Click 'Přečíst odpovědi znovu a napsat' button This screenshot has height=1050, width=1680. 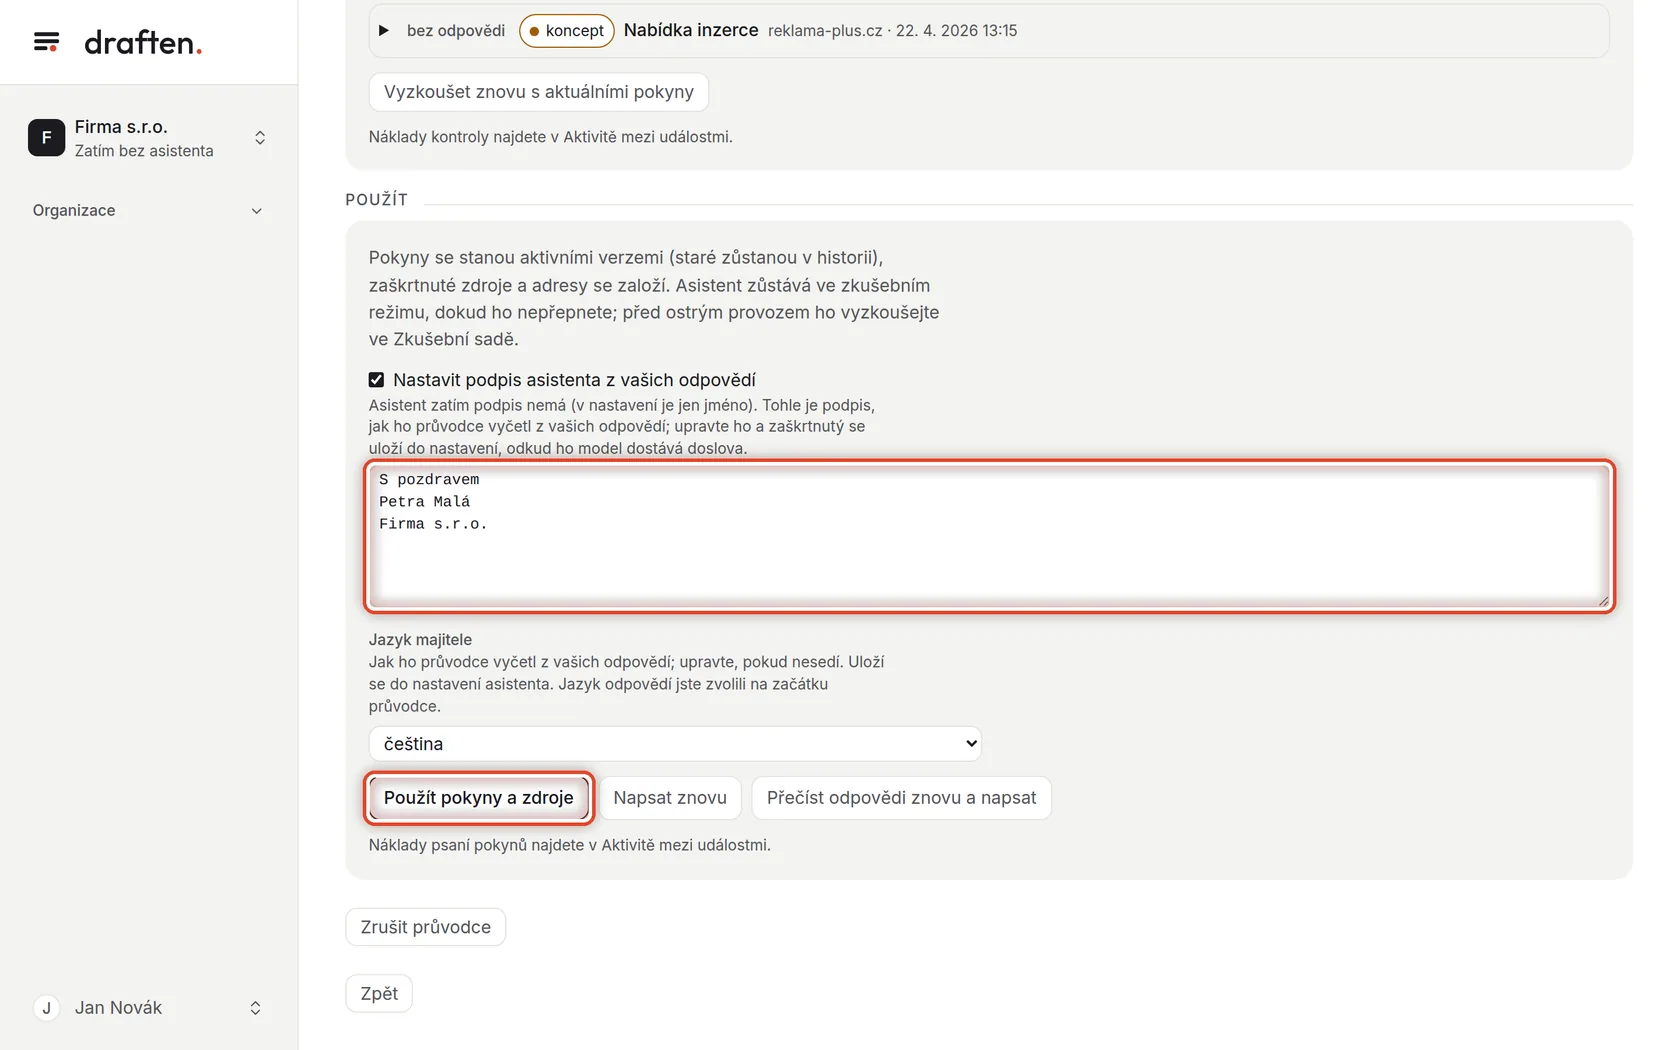pos(901,798)
